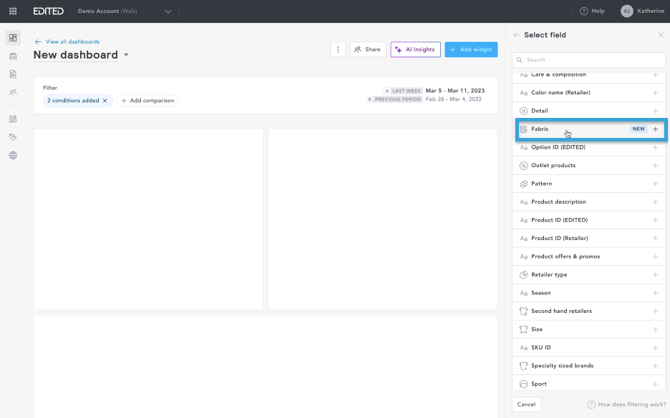670x418 pixels.
Task: Open the apps grid menu icon
Action: point(13,11)
